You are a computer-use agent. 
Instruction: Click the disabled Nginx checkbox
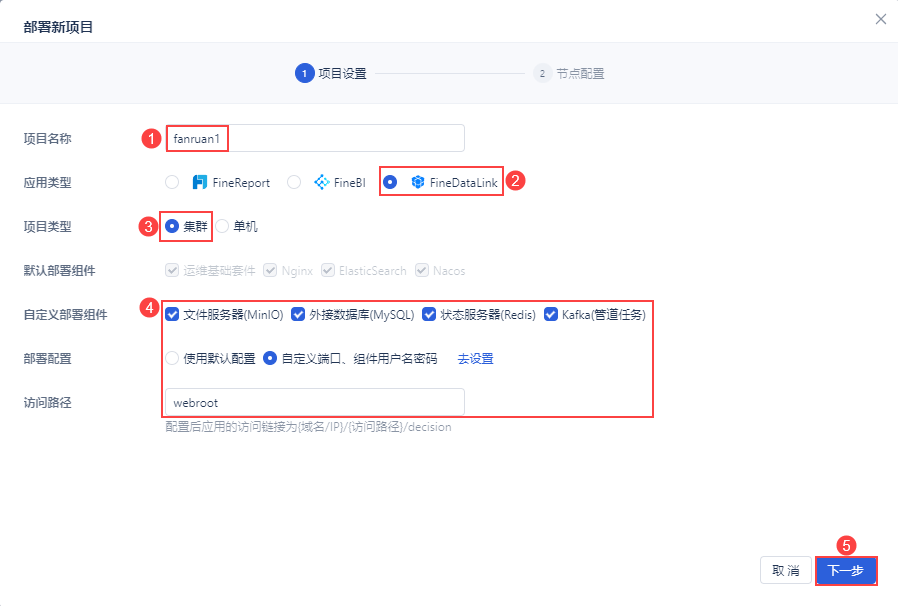(270, 270)
